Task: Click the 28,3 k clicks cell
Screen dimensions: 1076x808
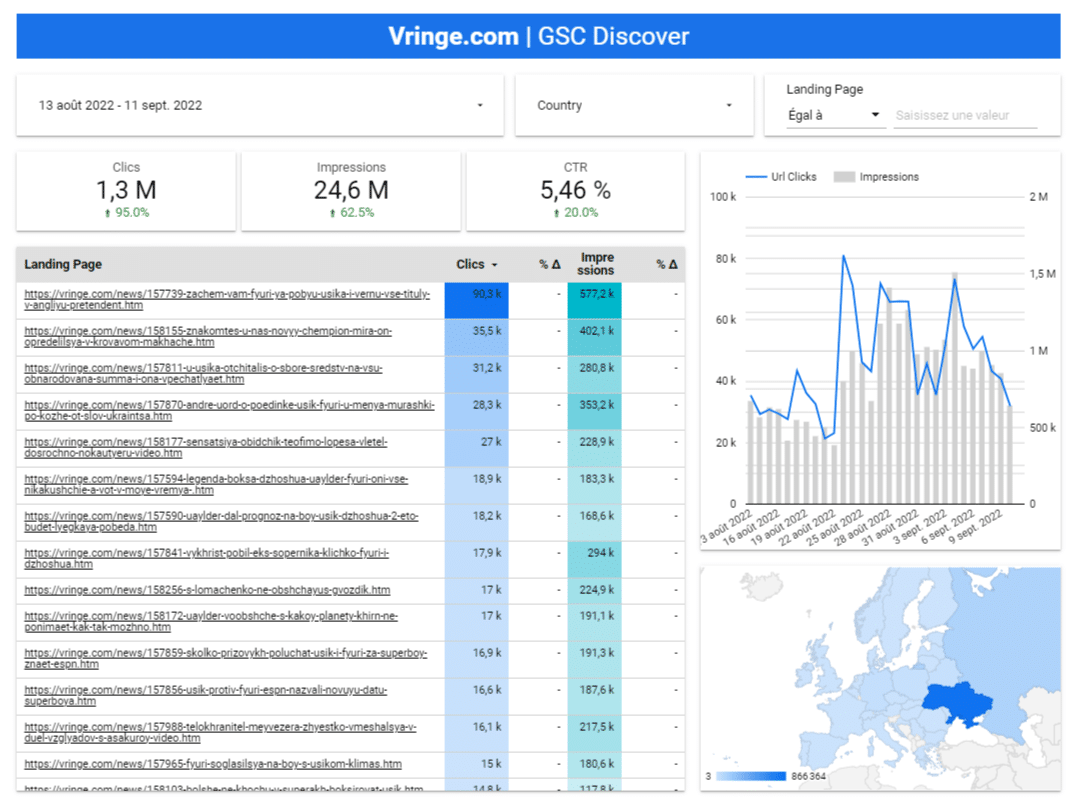Action: click(x=476, y=411)
